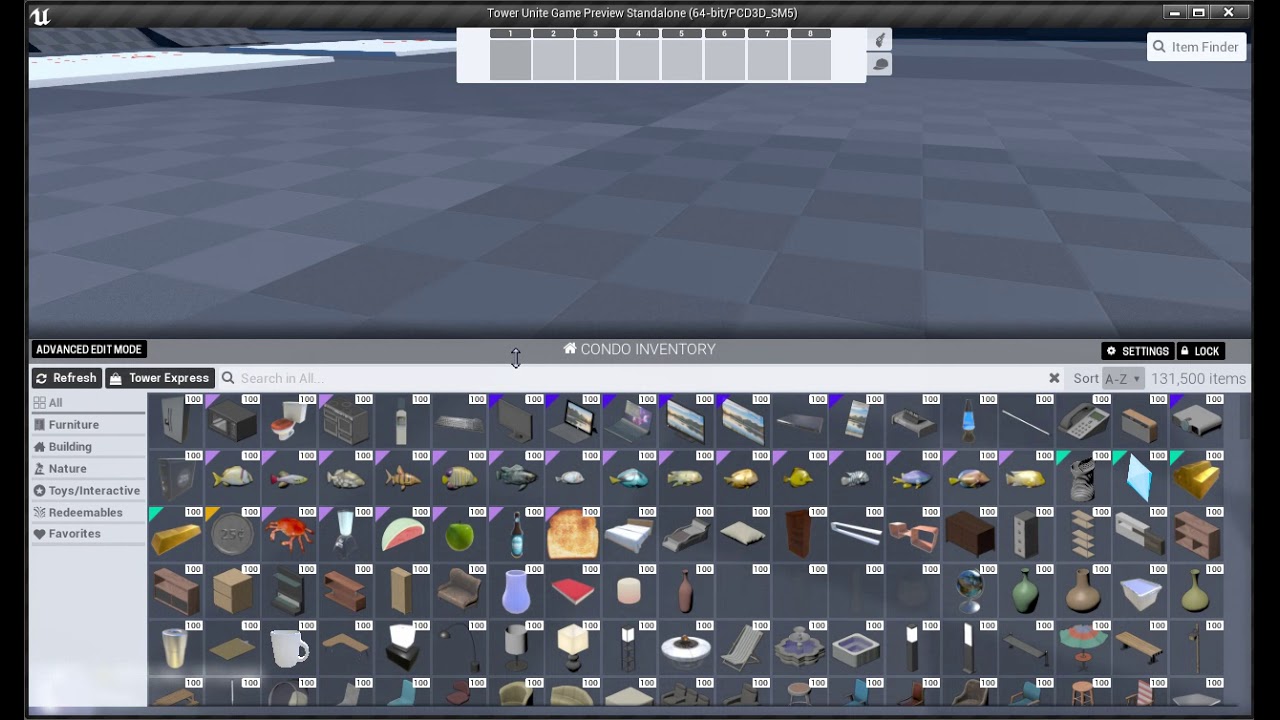Screen dimensions: 1280x720
Task: Choose the green apple item
Action: pos(460,535)
